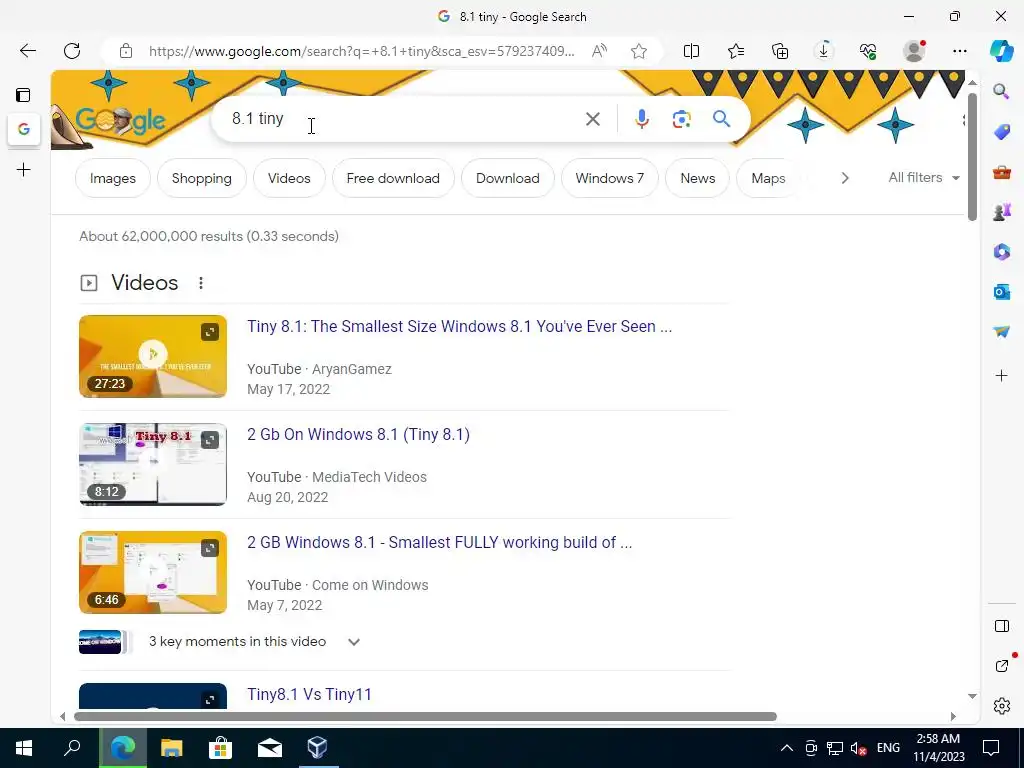The width and height of the screenshot is (1024, 768).
Task: Reload the page with the refresh icon
Action: pos(72,51)
